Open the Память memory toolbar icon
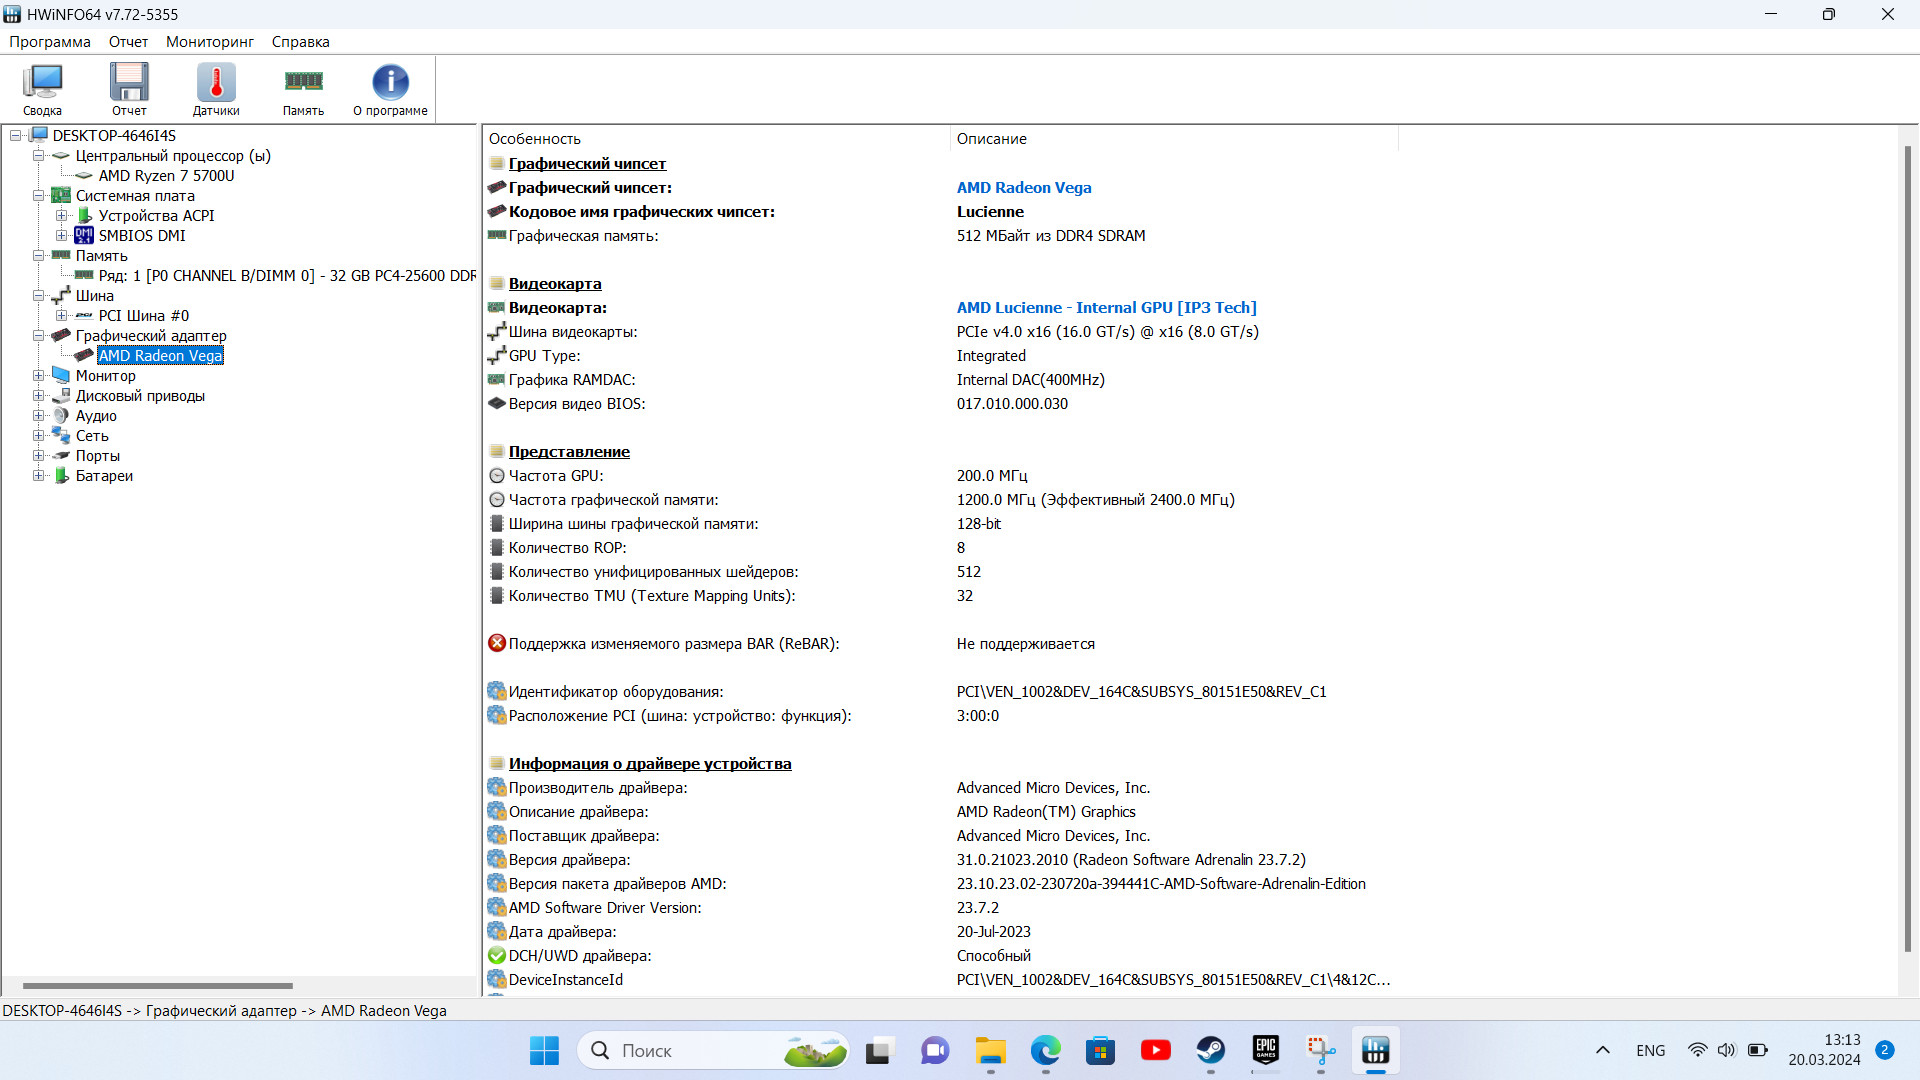The image size is (1920, 1080). click(303, 89)
